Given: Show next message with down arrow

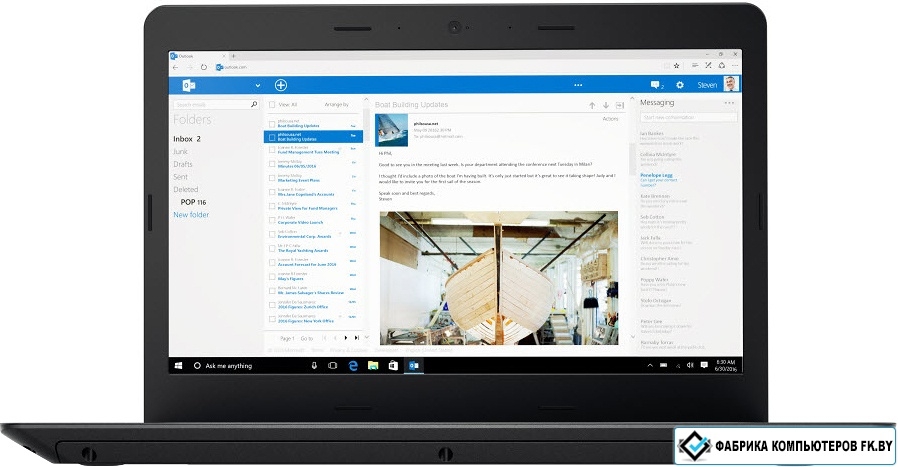Looking at the screenshot, I should pyautogui.click(x=606, y=105).
